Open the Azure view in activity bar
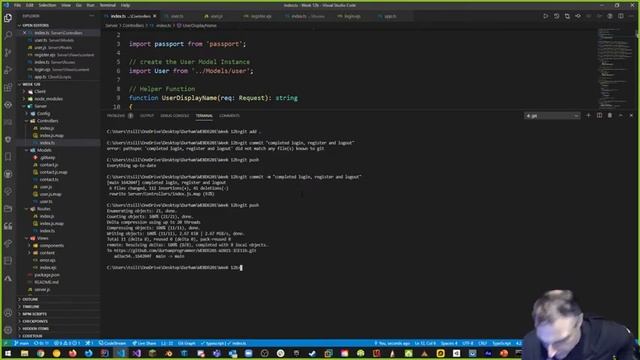This screenshot has width=640, height=360. click(8, 278)
